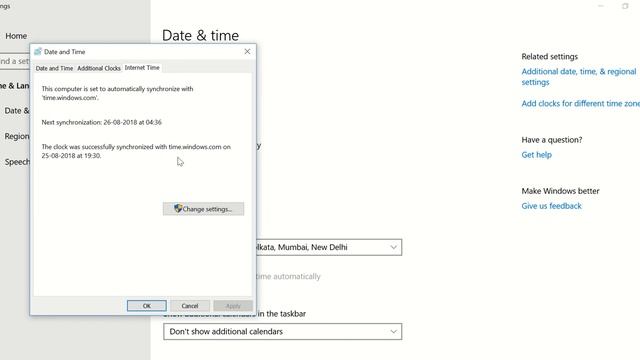The height and width of the screenshot is (360, 640).
Task: Select the Internet Time tab
Action: coord(142,67)
